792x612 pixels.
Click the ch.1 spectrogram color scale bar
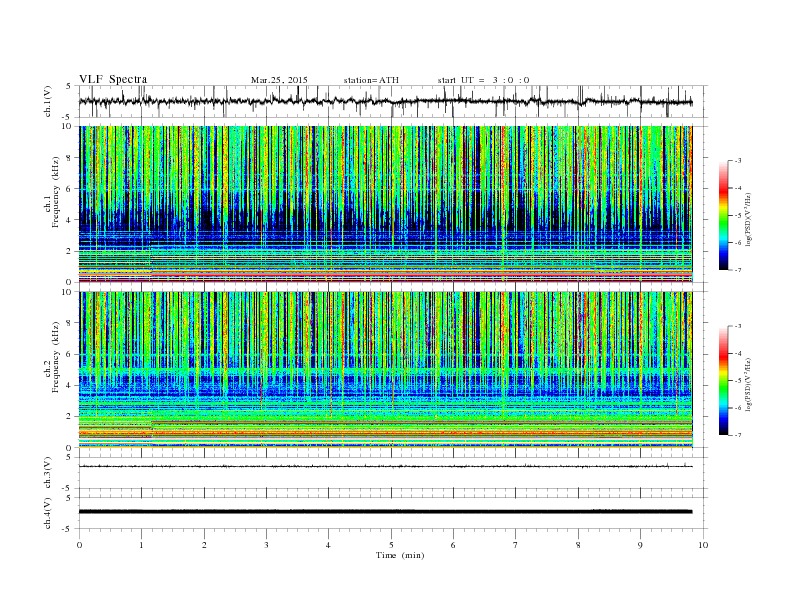pos(724,215)
